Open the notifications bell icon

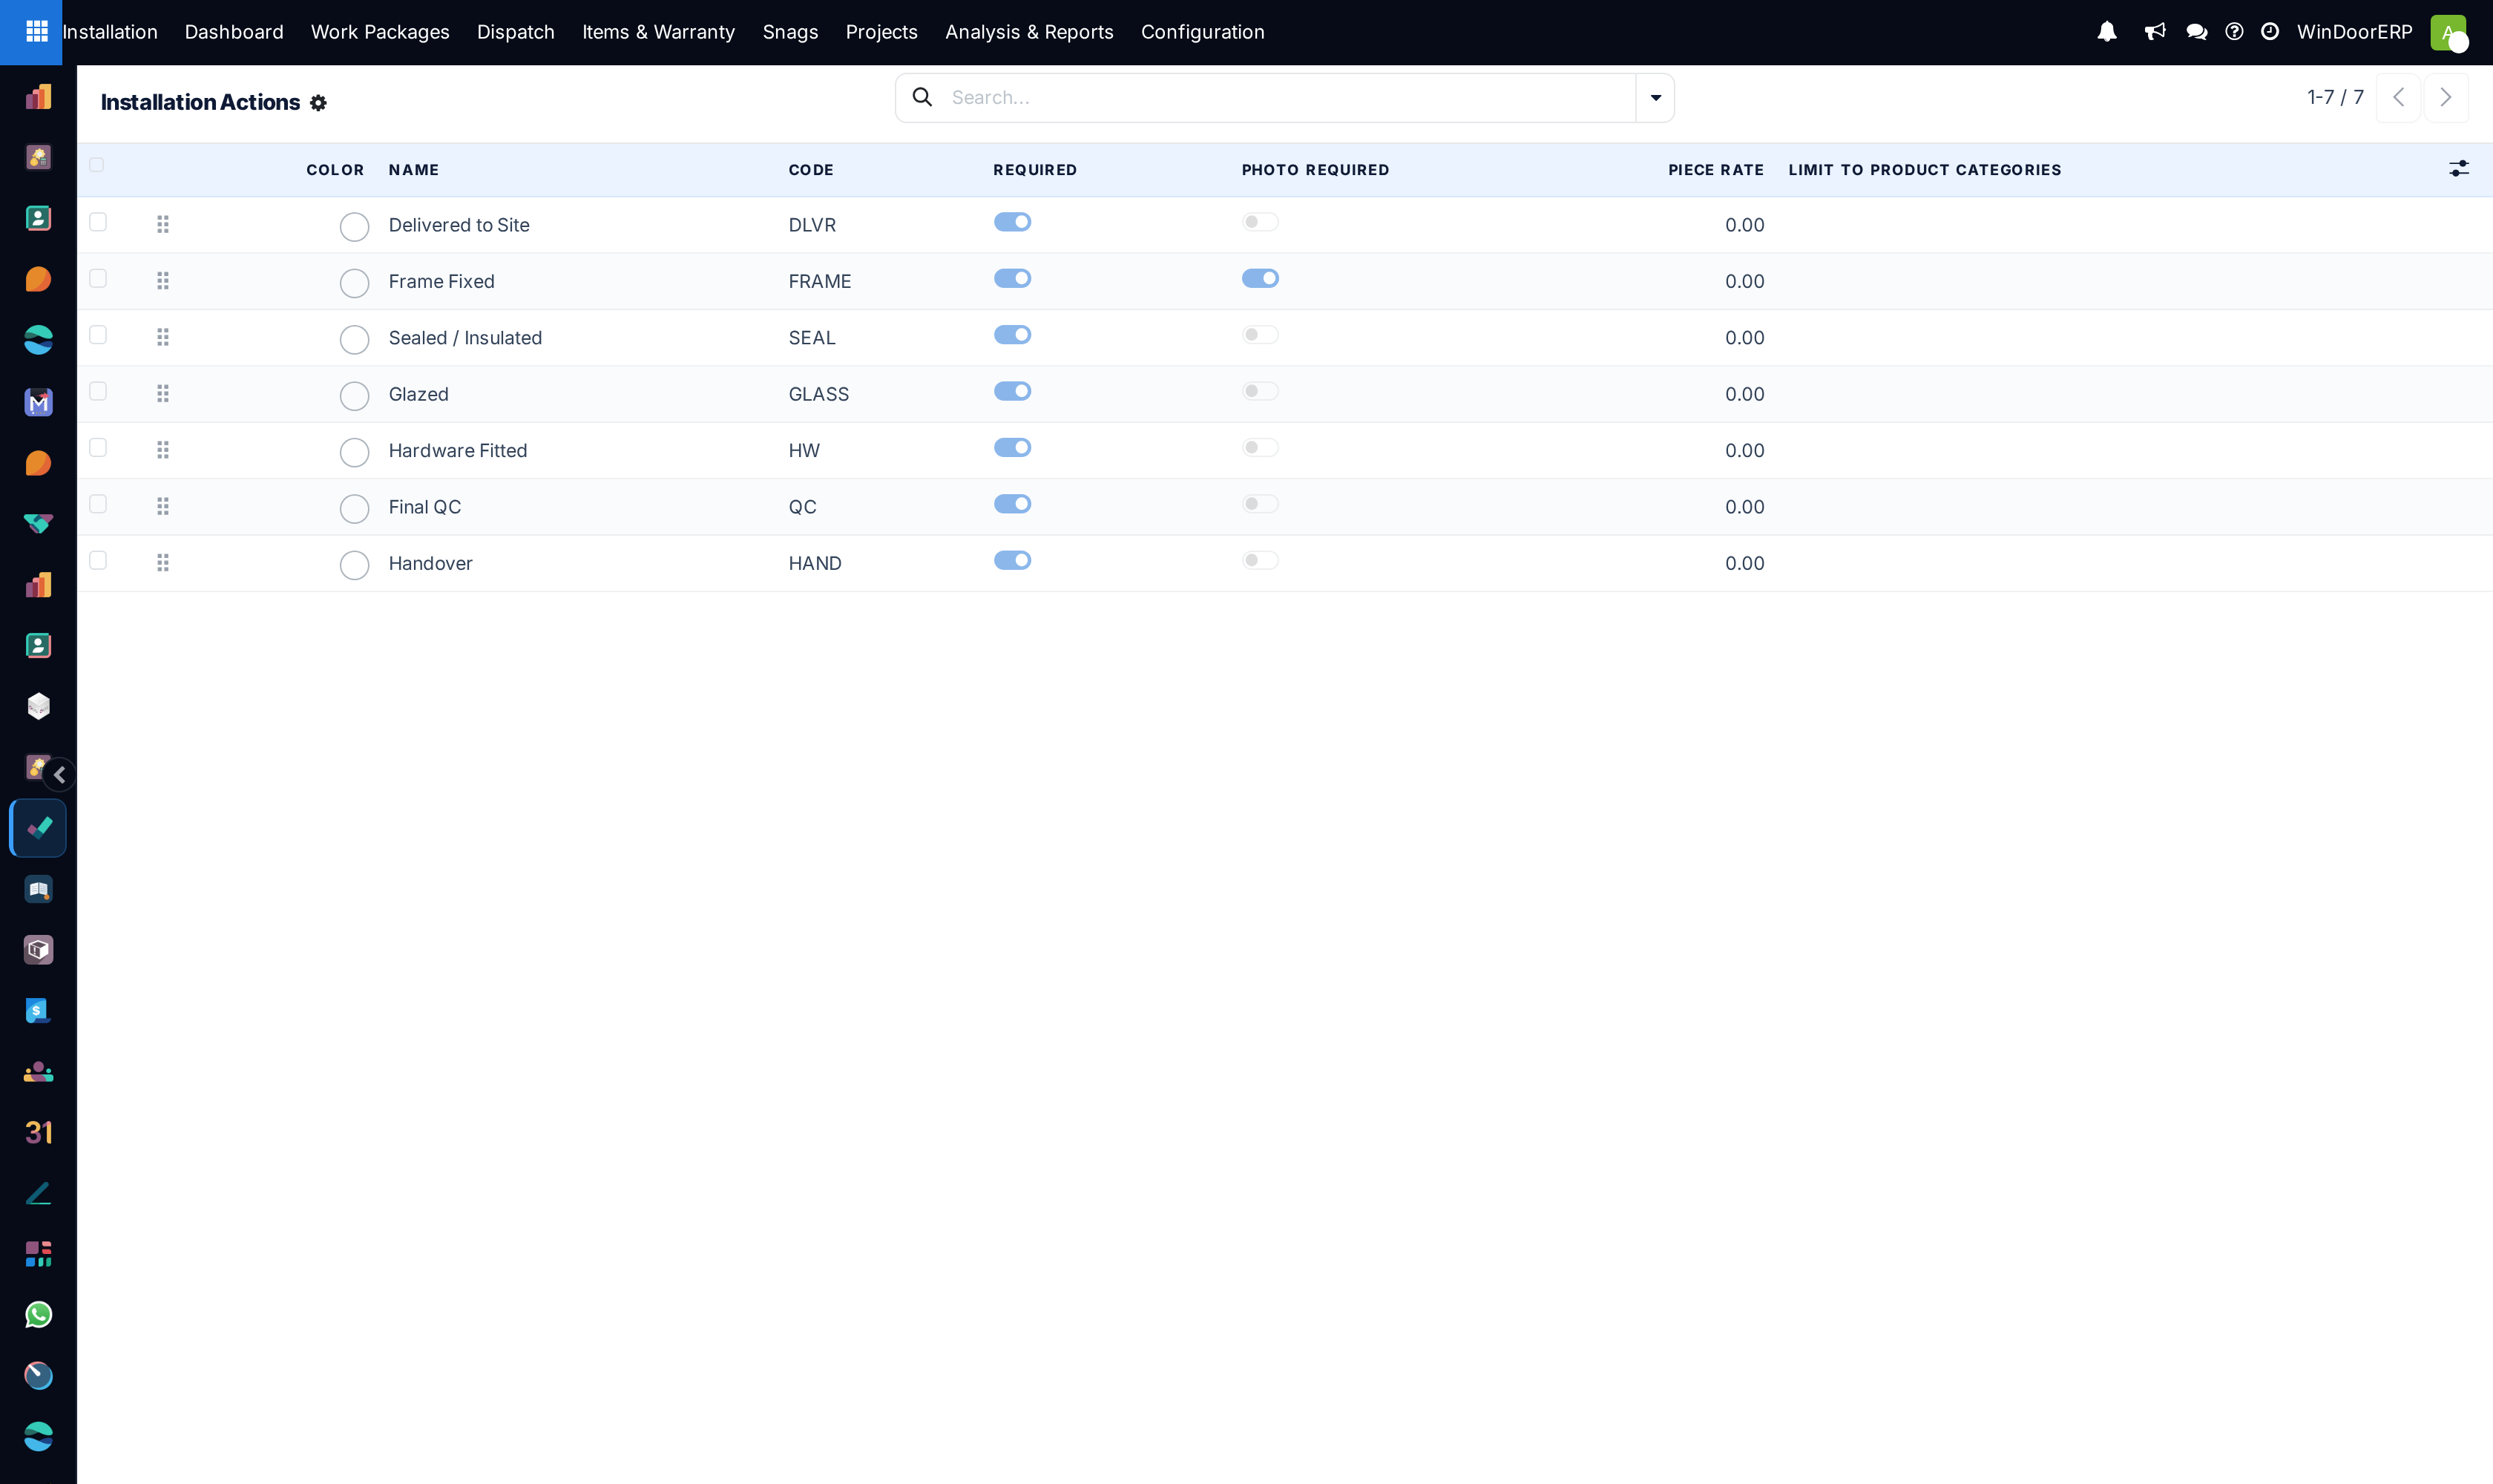click(x=2107, y=32)
